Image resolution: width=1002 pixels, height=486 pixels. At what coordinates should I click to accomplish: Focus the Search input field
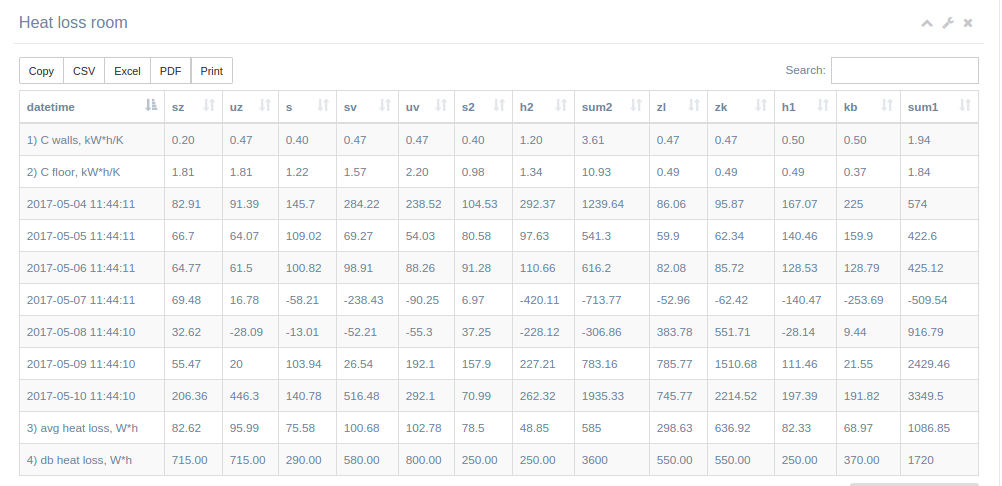click(904, 70)
